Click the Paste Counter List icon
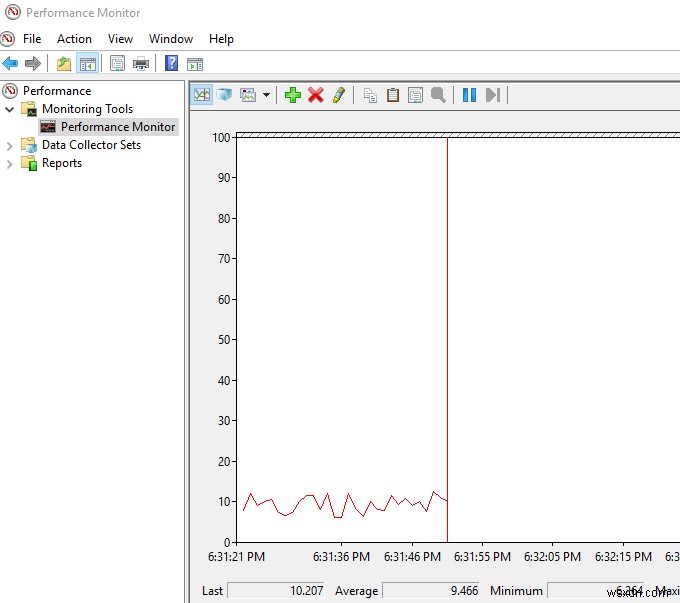The height and width of the screenshot is (603, 680). point(392,95)
